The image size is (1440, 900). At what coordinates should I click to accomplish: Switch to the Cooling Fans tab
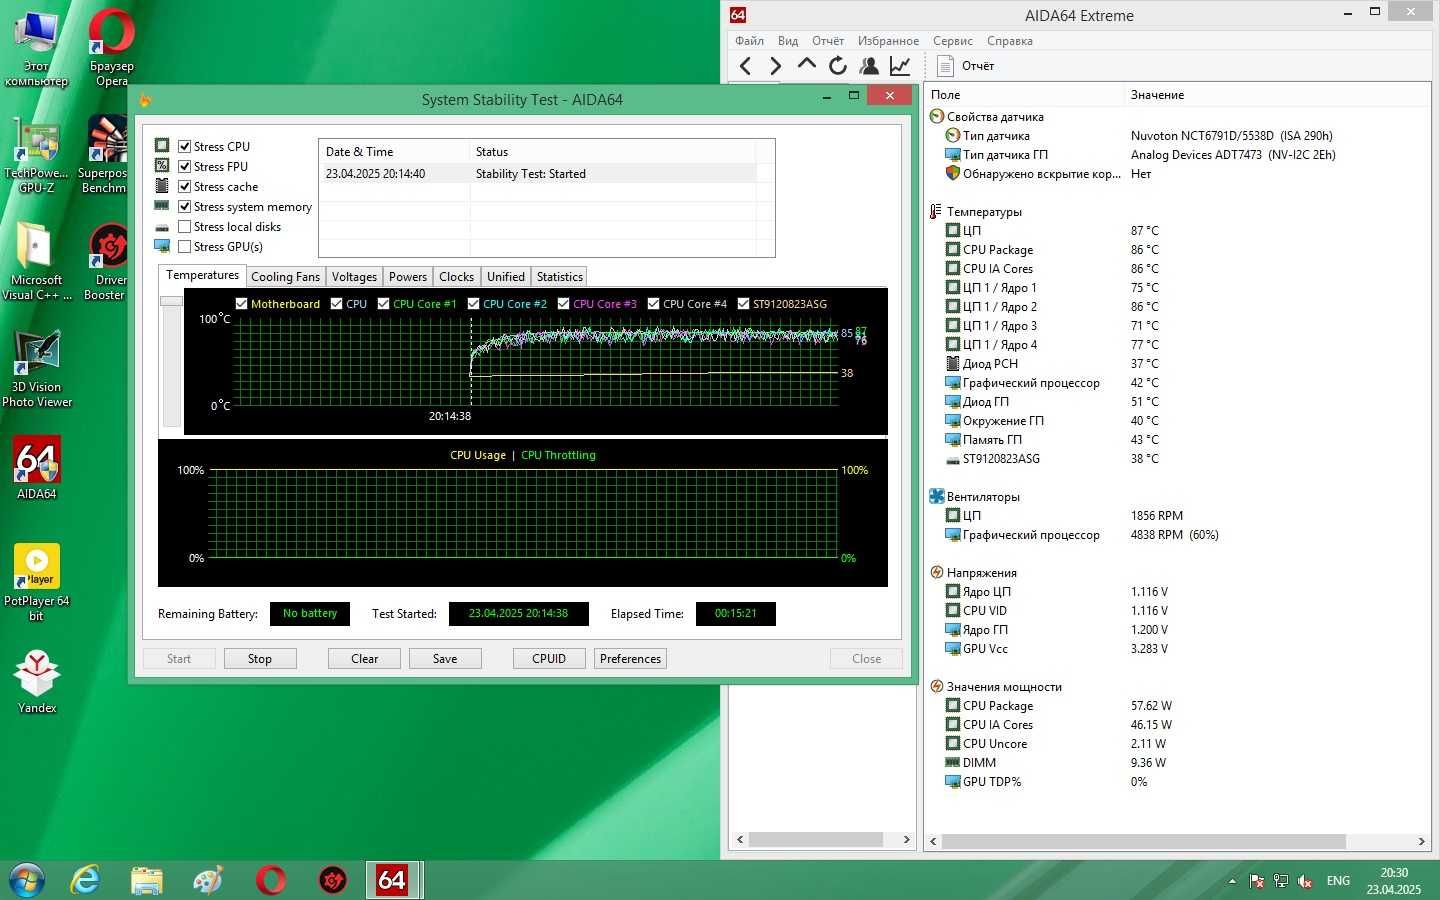[x=285, y=277]
